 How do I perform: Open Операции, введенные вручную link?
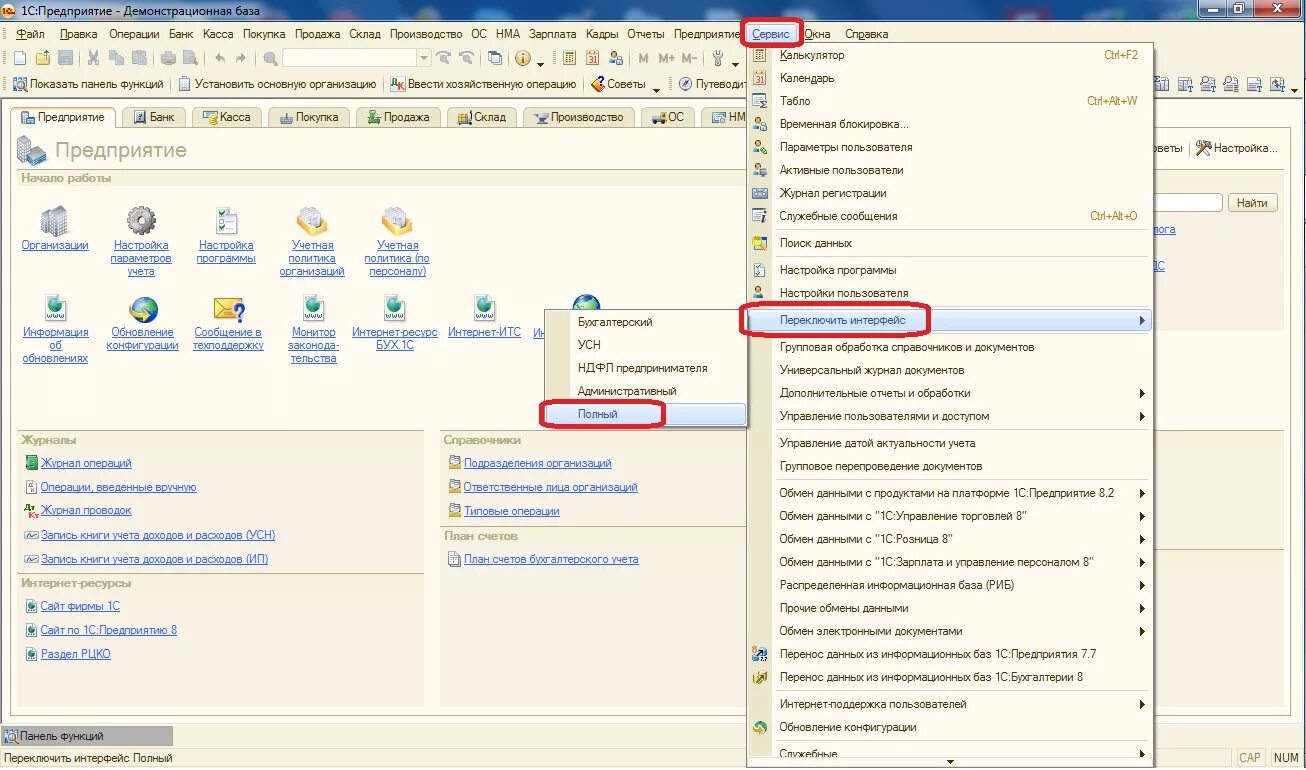(x=118, y=487)
